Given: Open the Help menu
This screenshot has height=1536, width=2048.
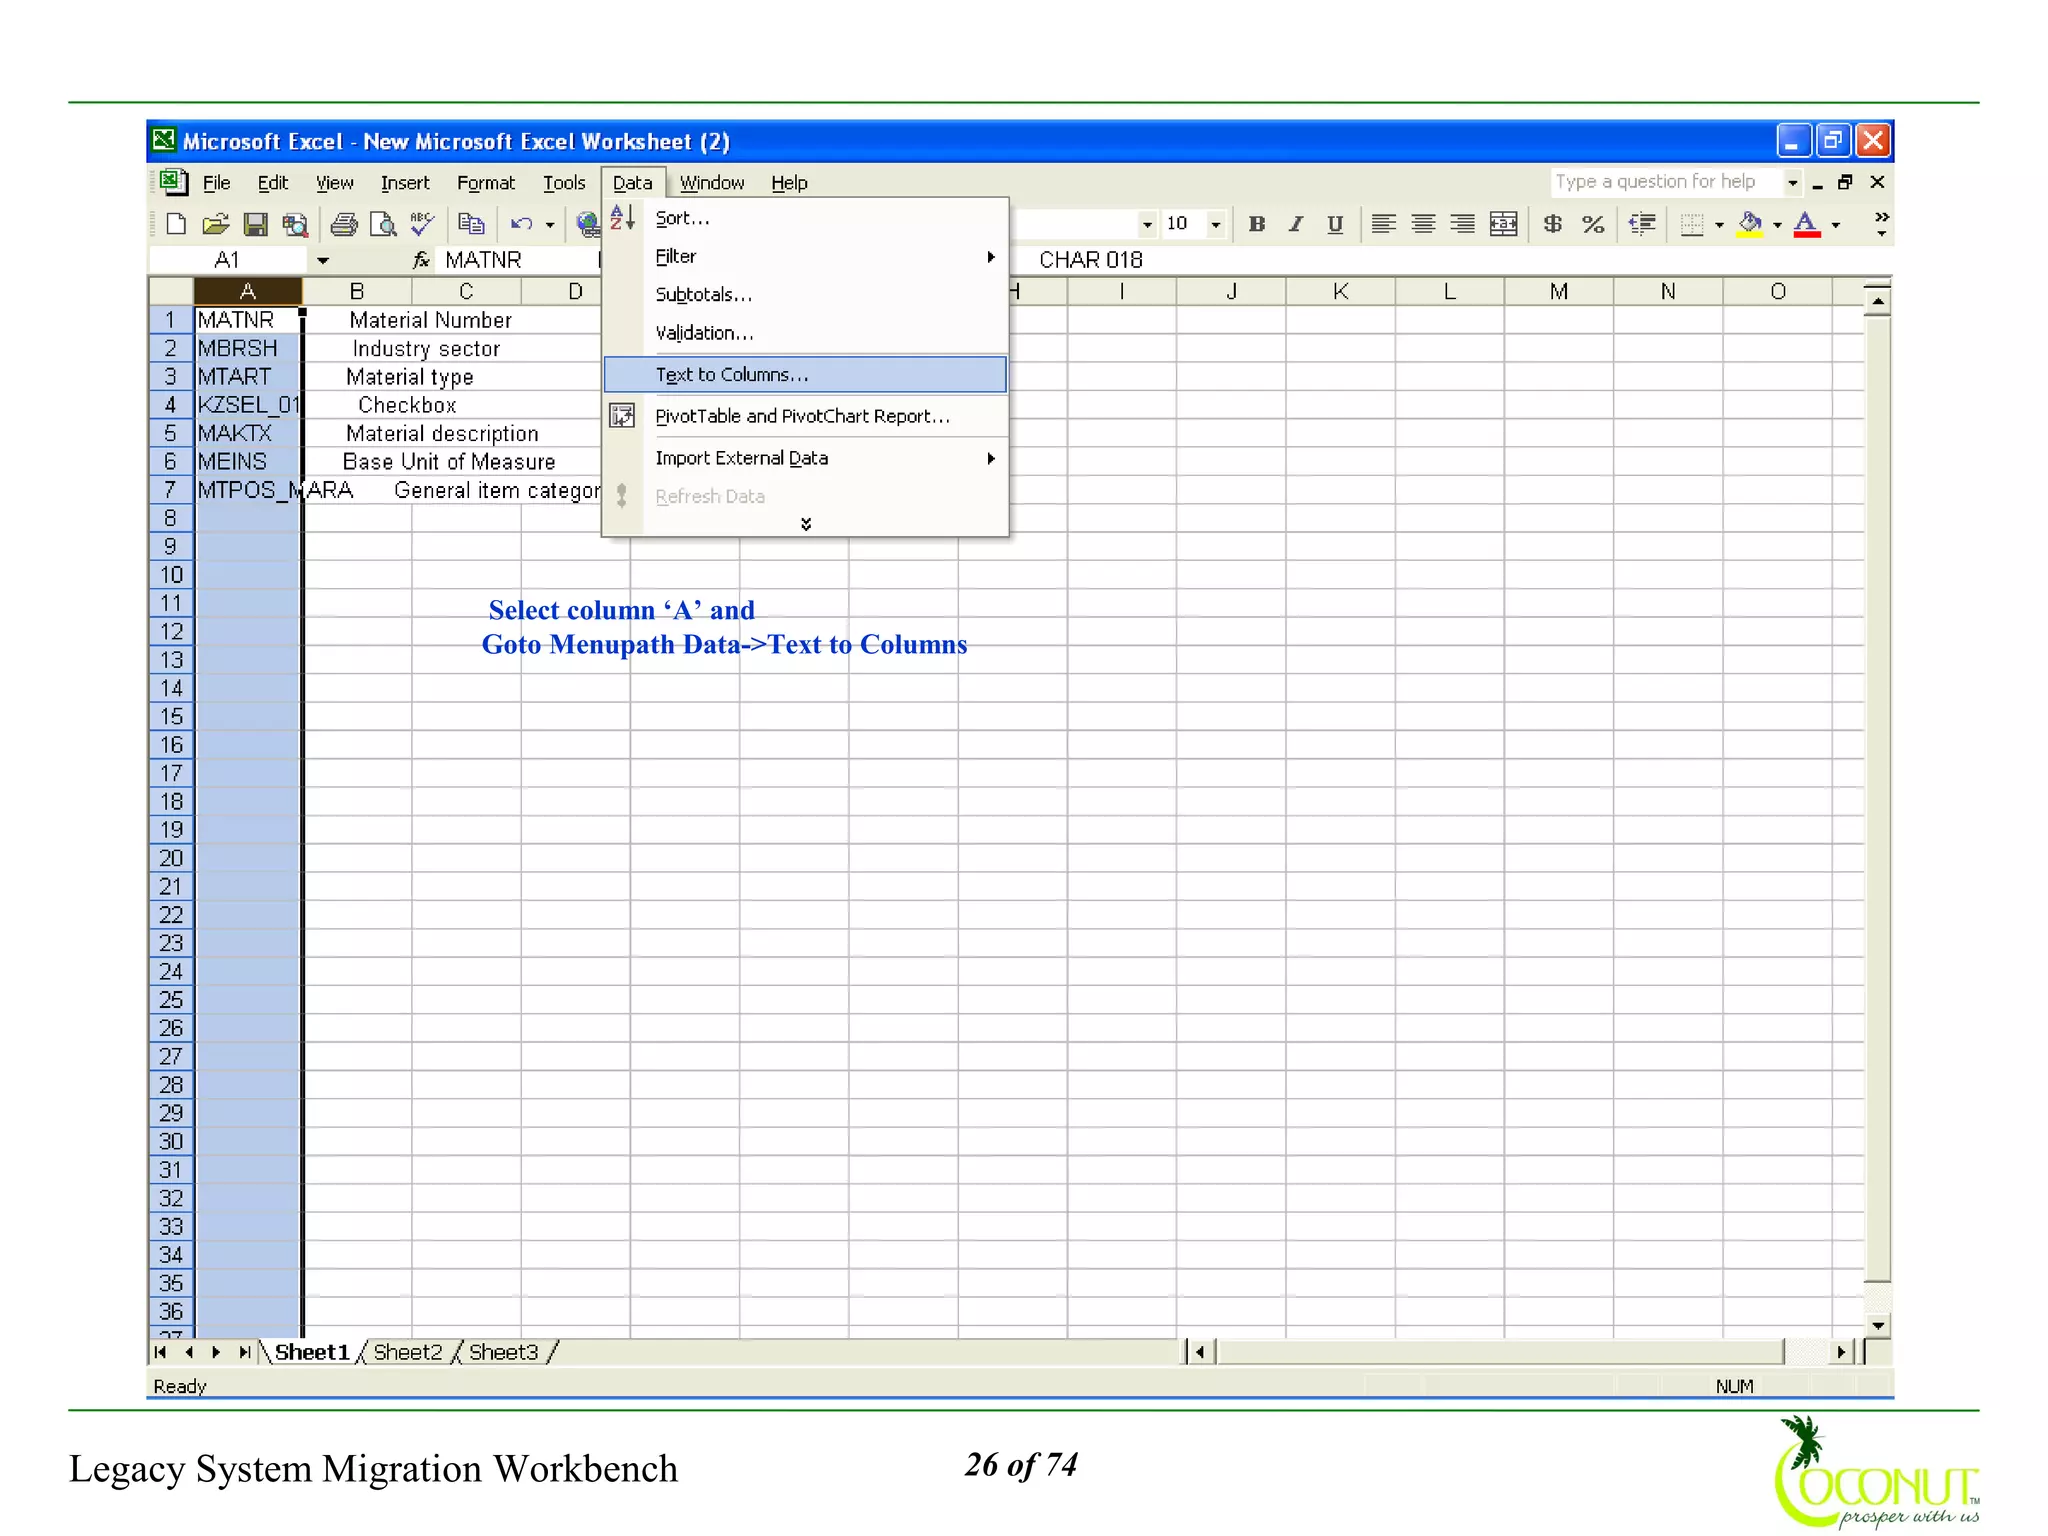Looking at the screenshot, I should pyautogui.click(x=789, y=183).
